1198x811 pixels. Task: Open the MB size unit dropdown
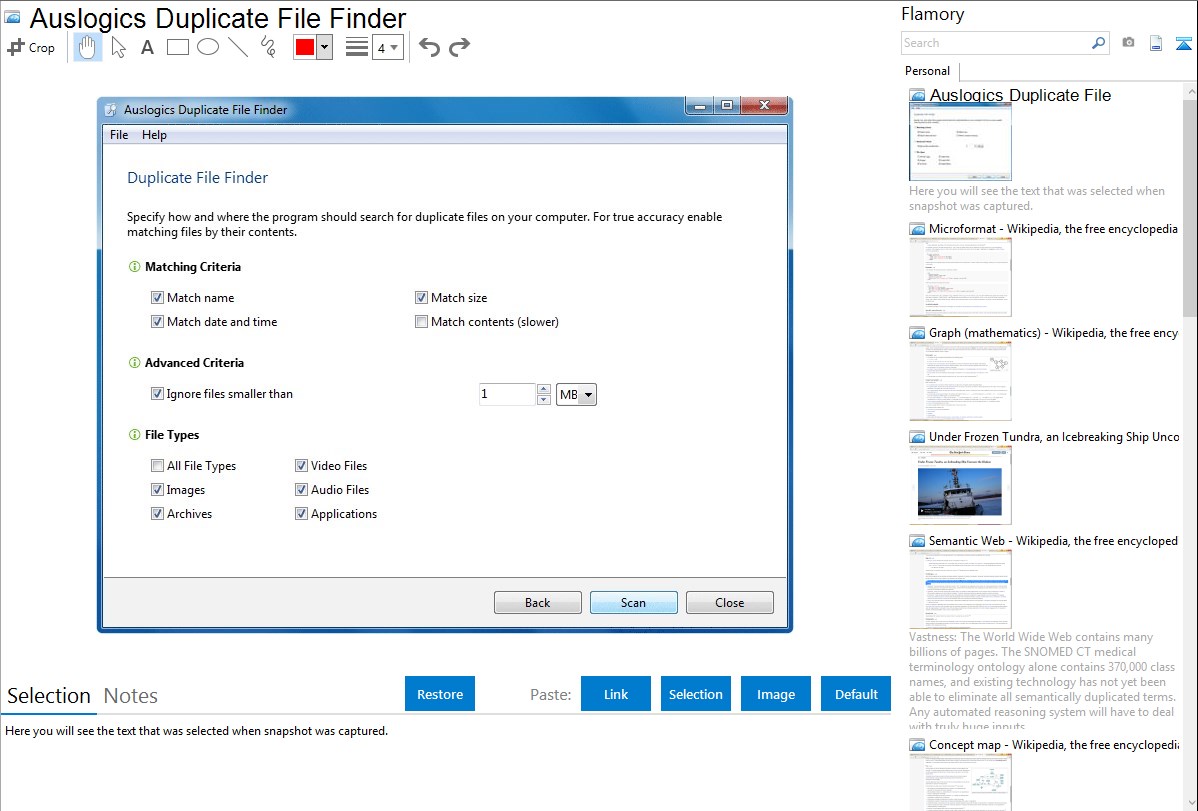[576, 394]
